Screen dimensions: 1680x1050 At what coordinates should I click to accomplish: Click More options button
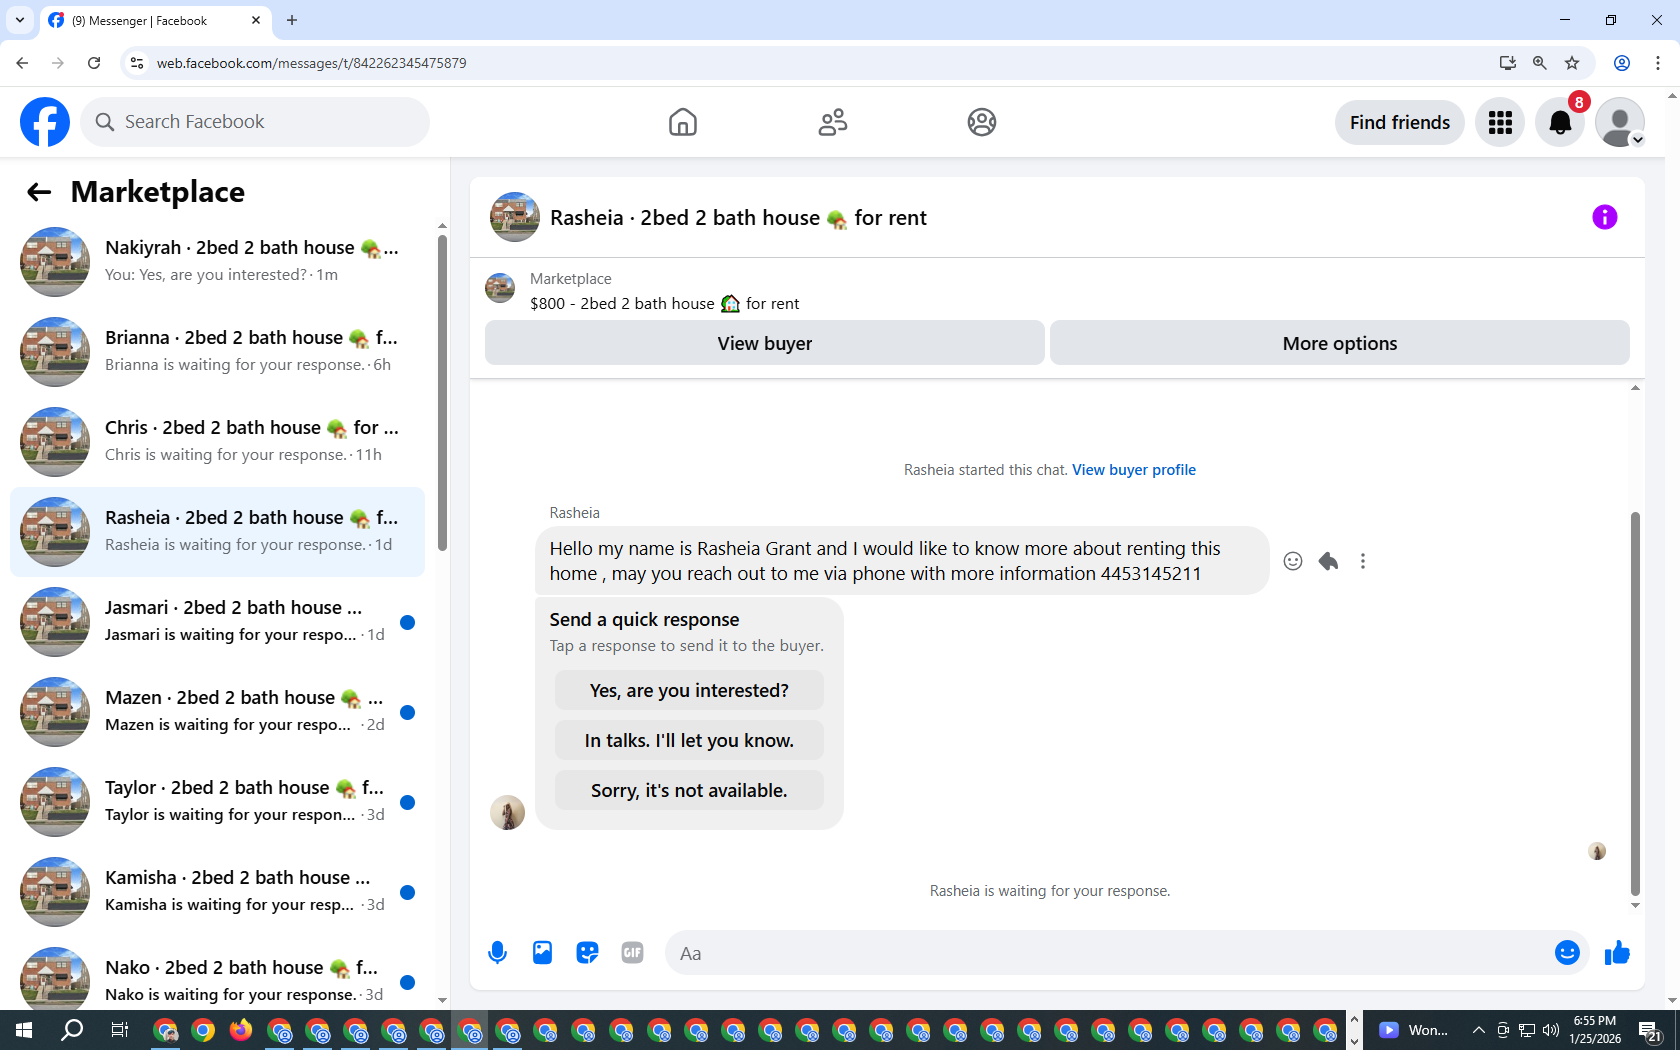coord(1340,343)
